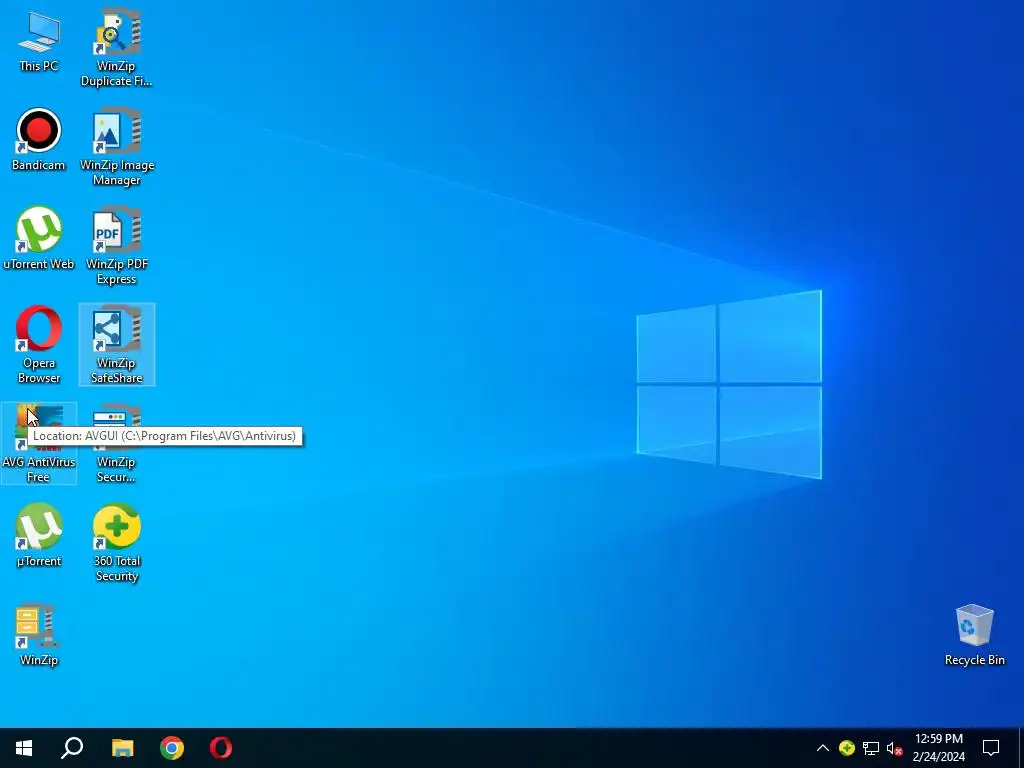1024x768 pixels.
Task: Launch Opera from the taskbar
Action: pos(221,748)
